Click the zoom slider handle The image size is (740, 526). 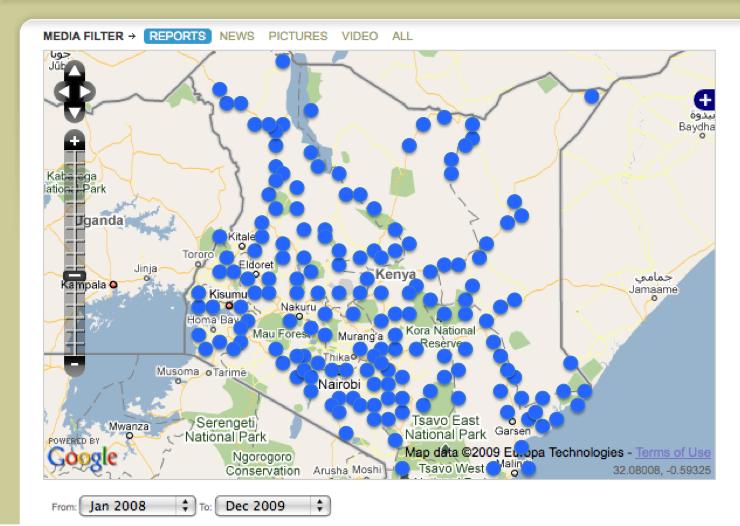[x=75, y=276]
